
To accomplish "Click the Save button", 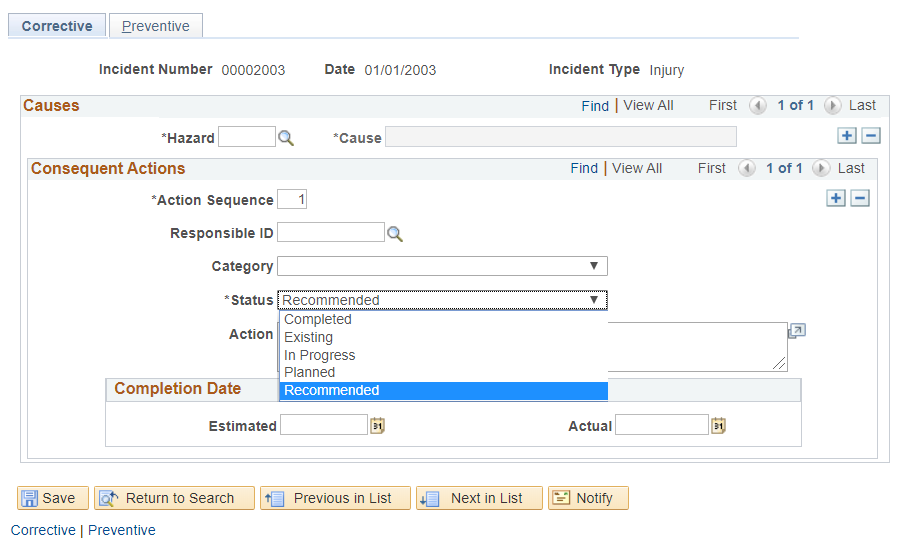I will tap(53, 498).
